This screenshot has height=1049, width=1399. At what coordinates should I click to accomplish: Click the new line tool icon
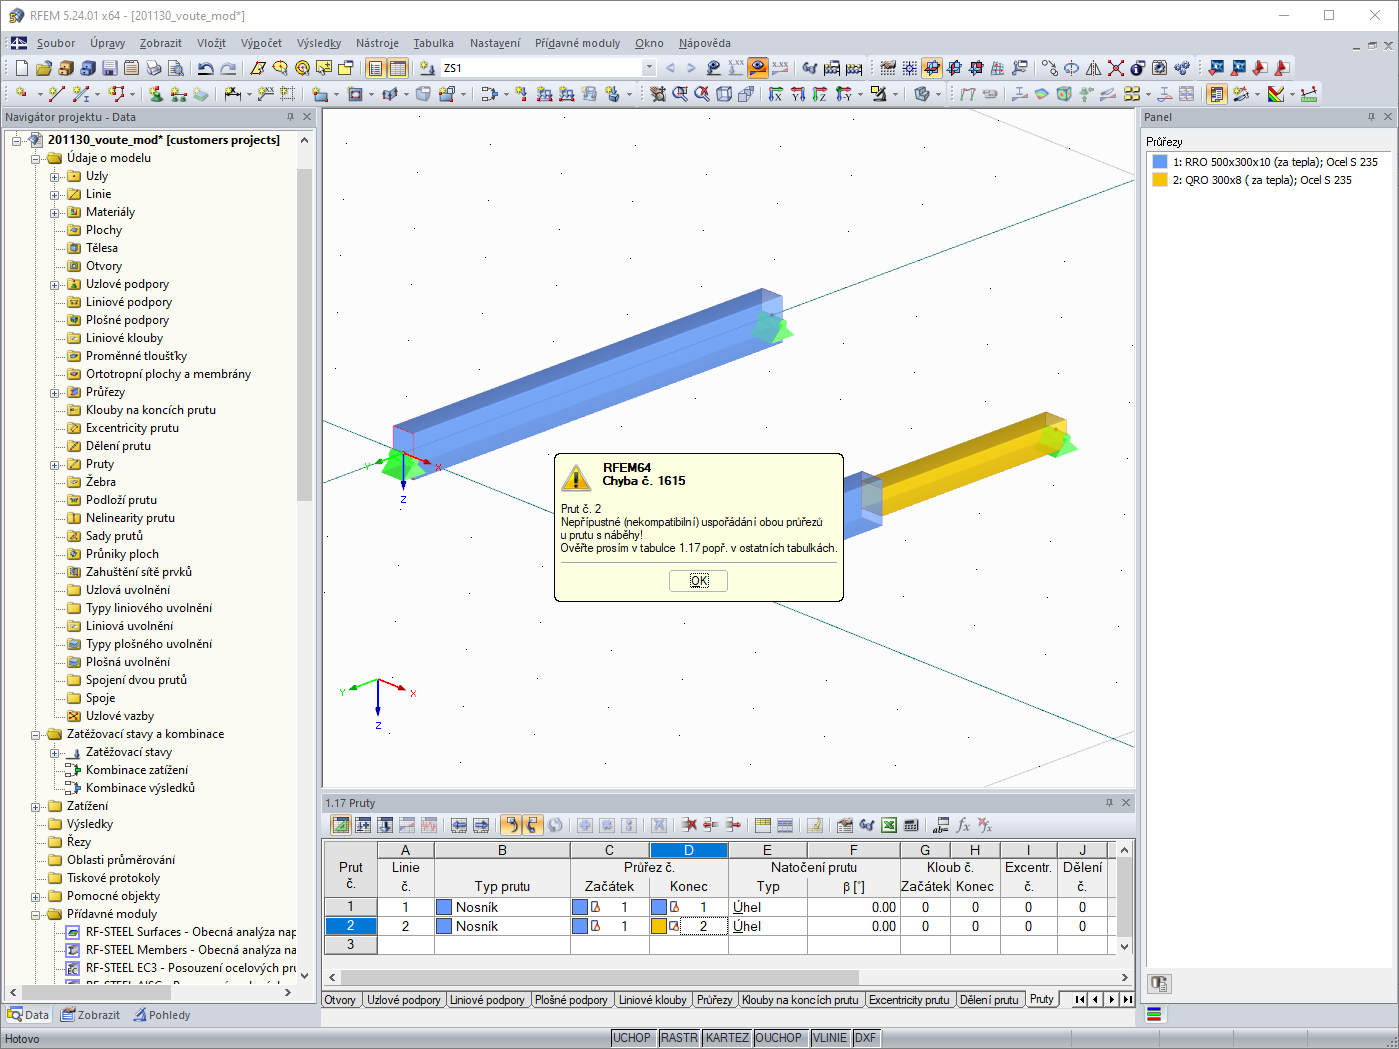click(56, 94)
